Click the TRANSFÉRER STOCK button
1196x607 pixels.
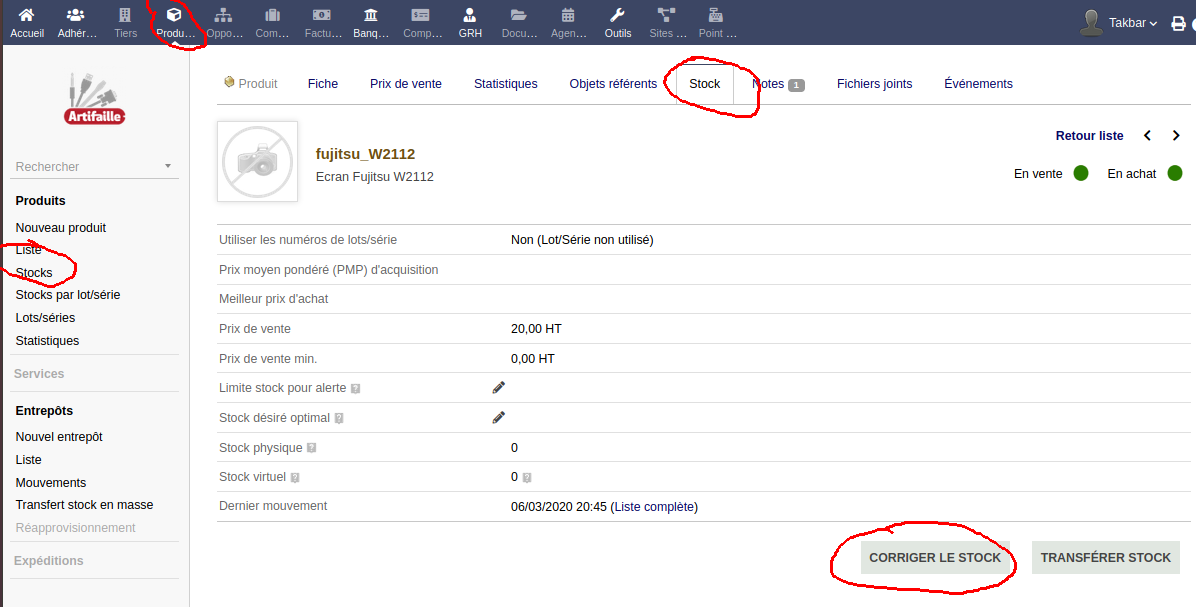tap(1106, 557)
